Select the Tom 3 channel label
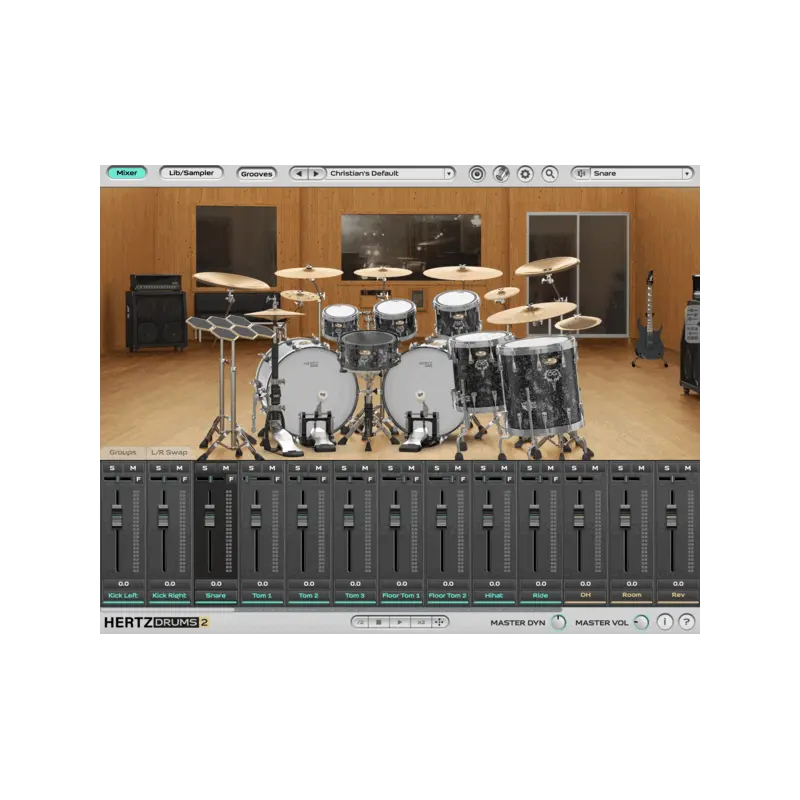 pos(355,595)
